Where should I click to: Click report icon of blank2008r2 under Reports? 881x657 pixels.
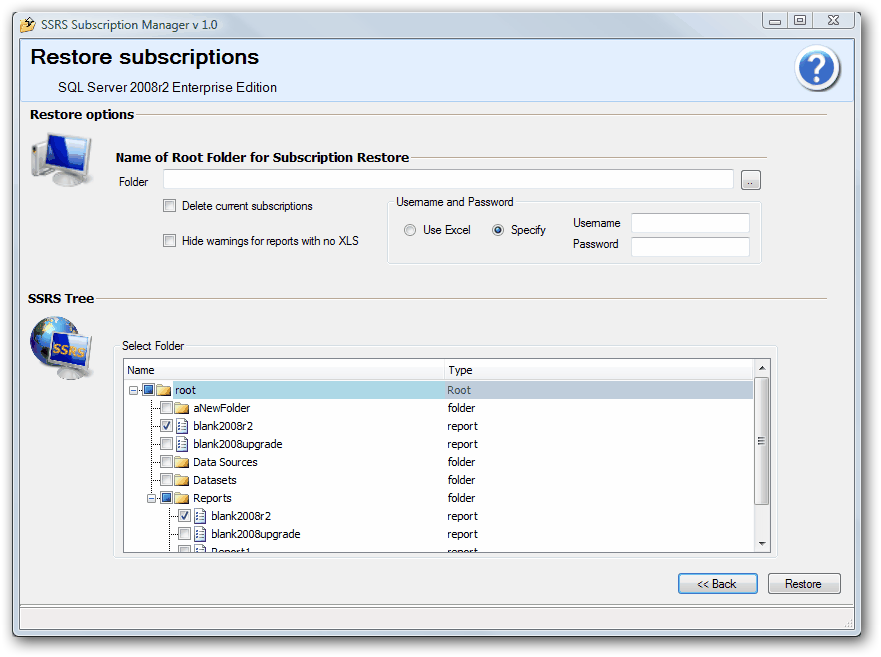[x=200, y=516]
